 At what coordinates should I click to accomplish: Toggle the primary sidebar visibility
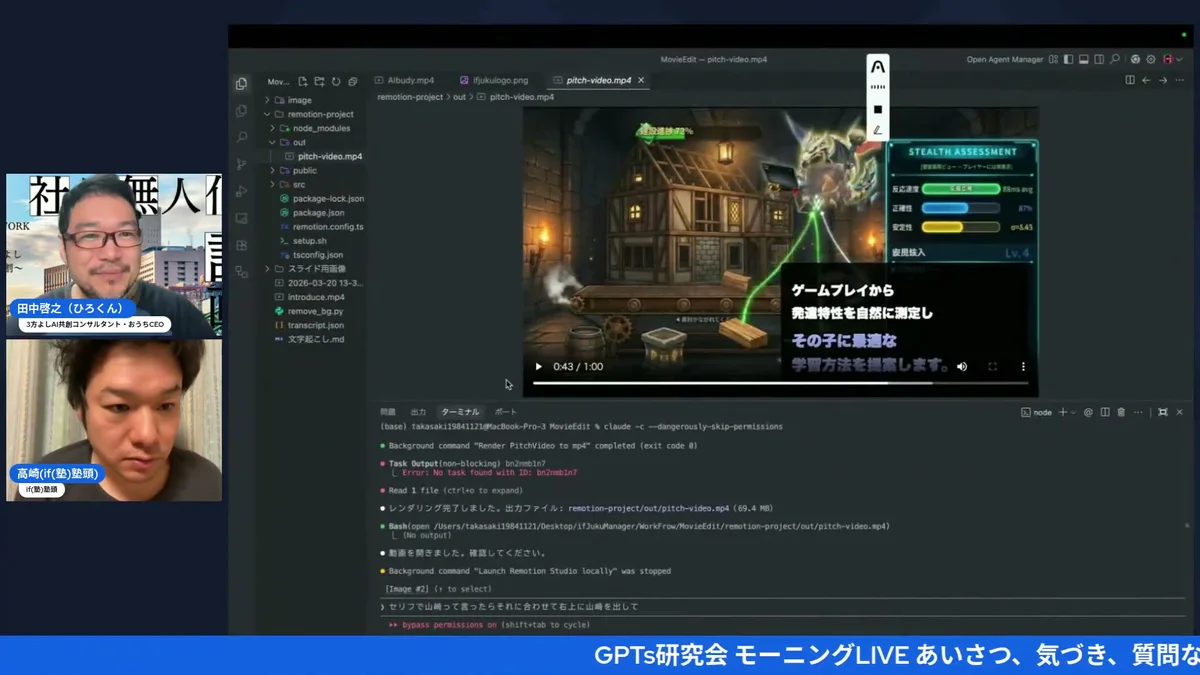click(1068, 59)
